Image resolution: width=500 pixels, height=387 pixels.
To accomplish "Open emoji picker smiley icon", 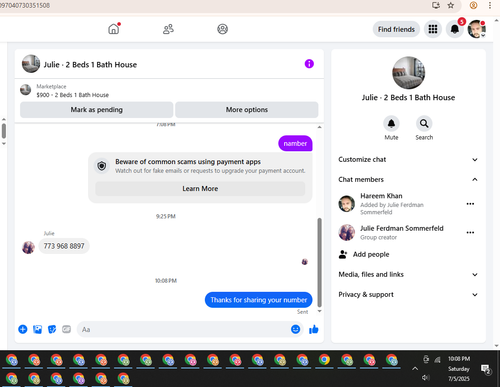I will pyautogui.click(x=295, y=329).
